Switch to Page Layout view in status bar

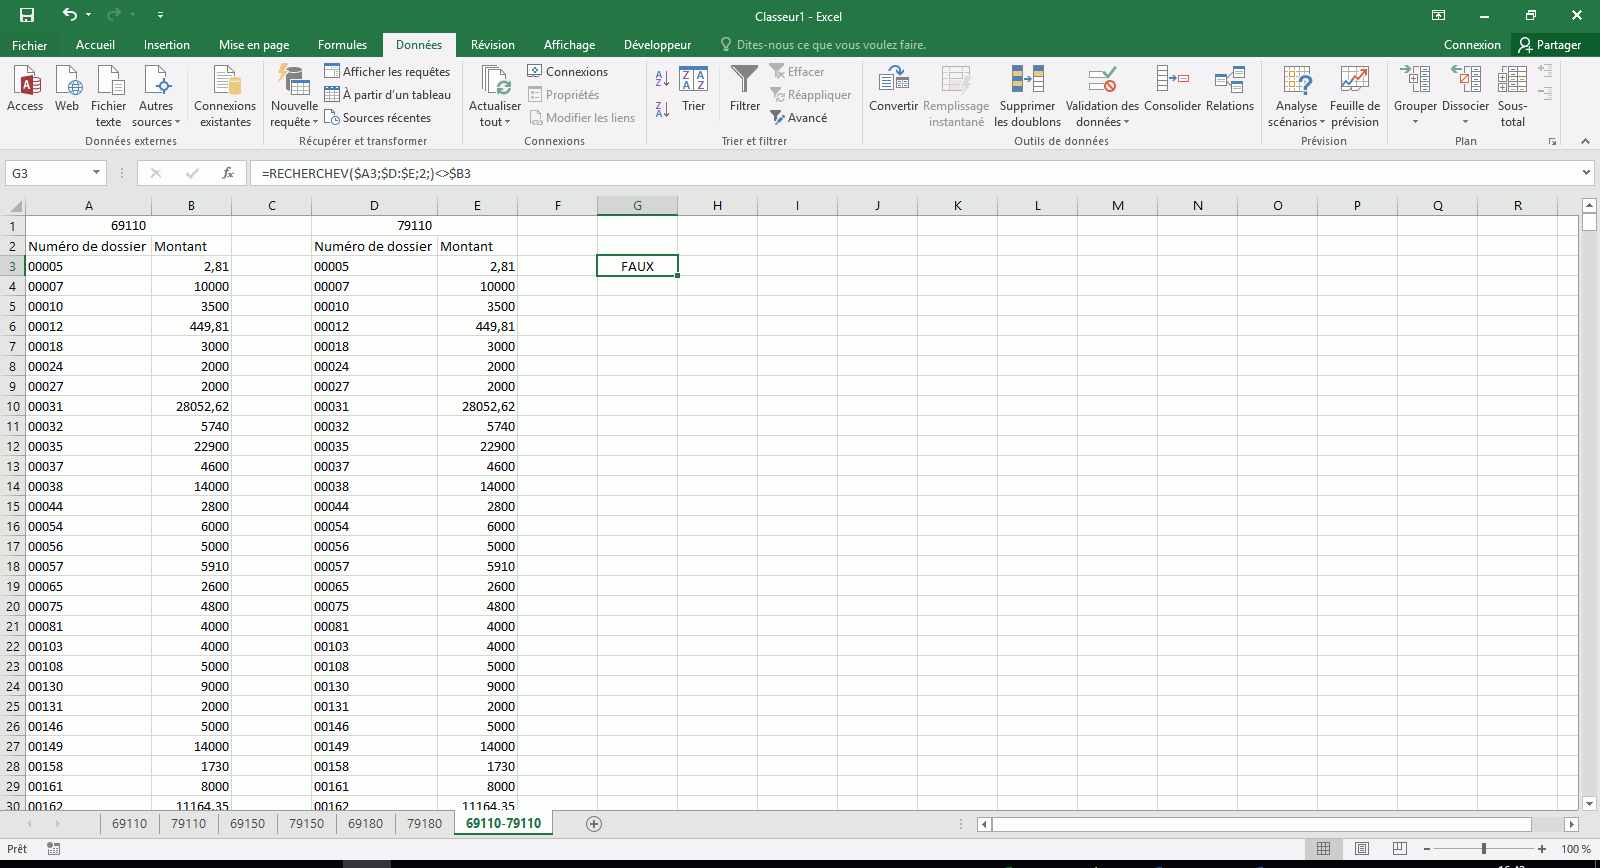coord(1362,849)
